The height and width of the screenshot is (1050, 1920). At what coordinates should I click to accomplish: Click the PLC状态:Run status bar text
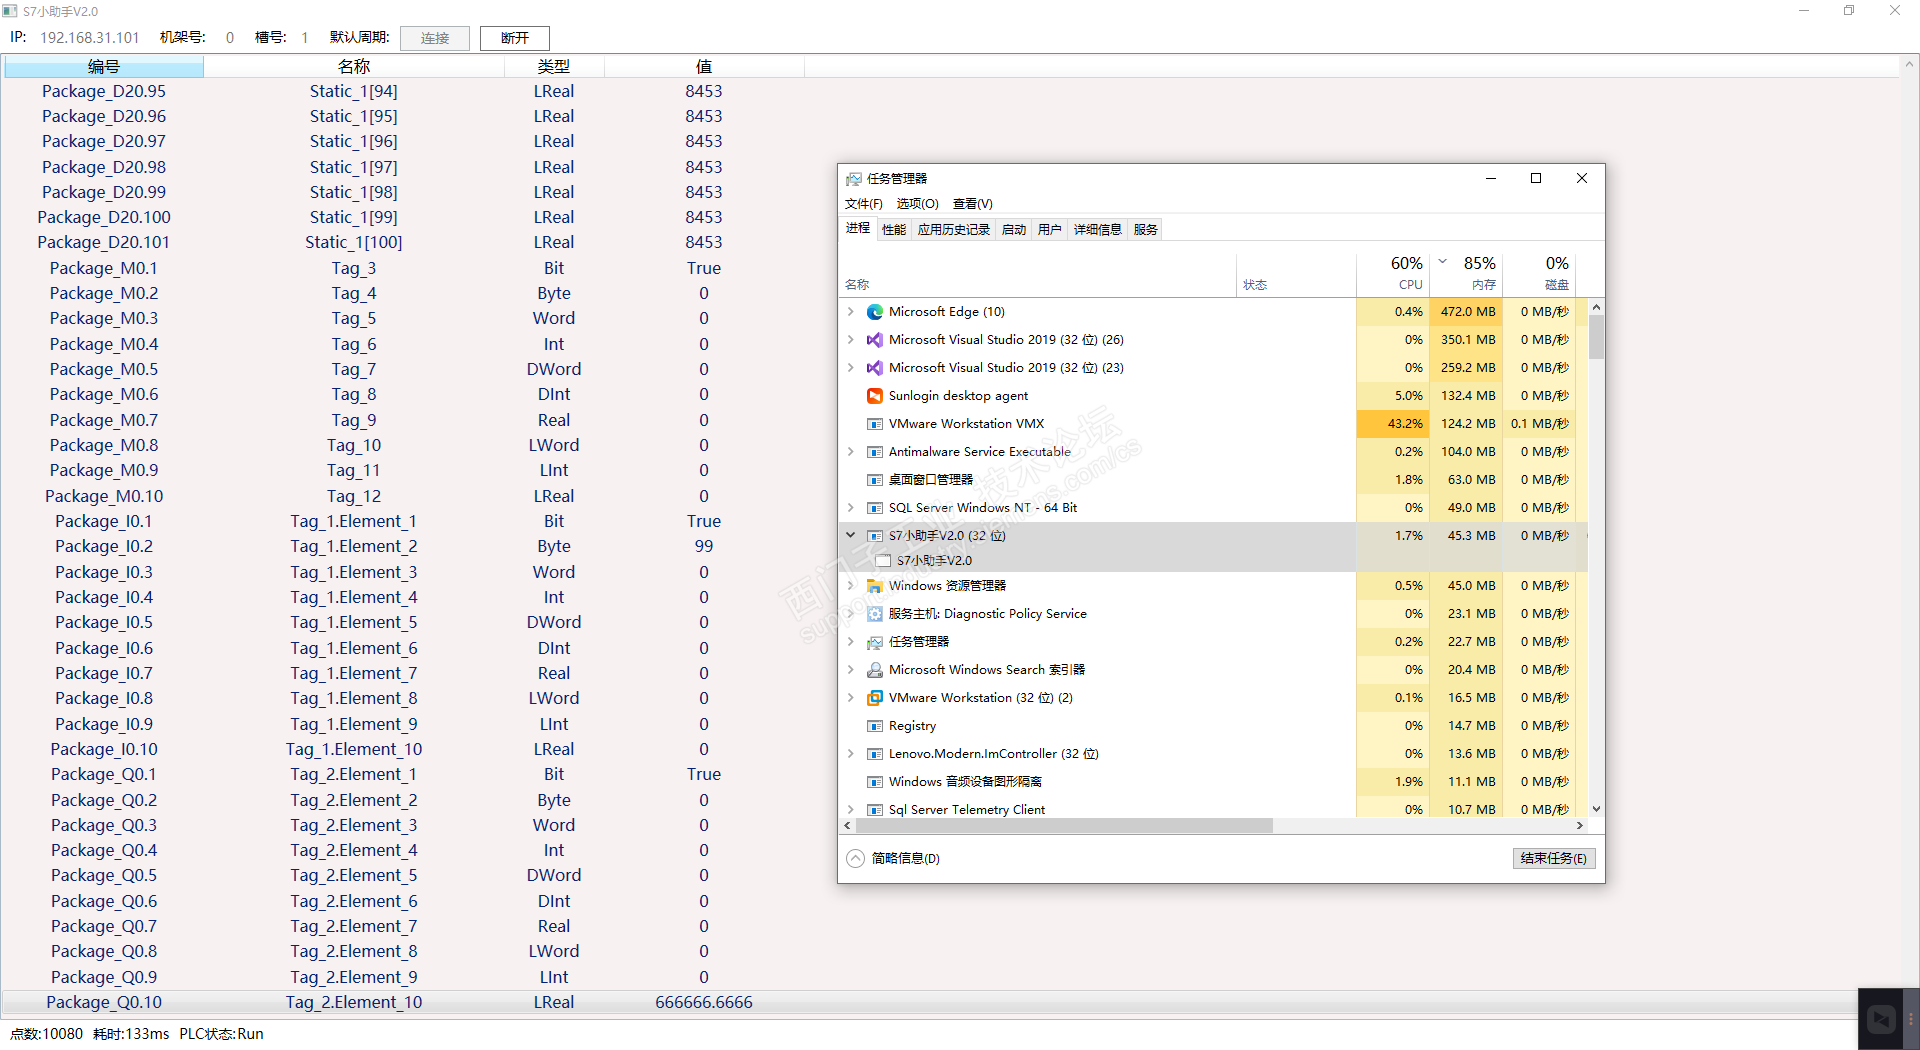(x=222, y=1034)
